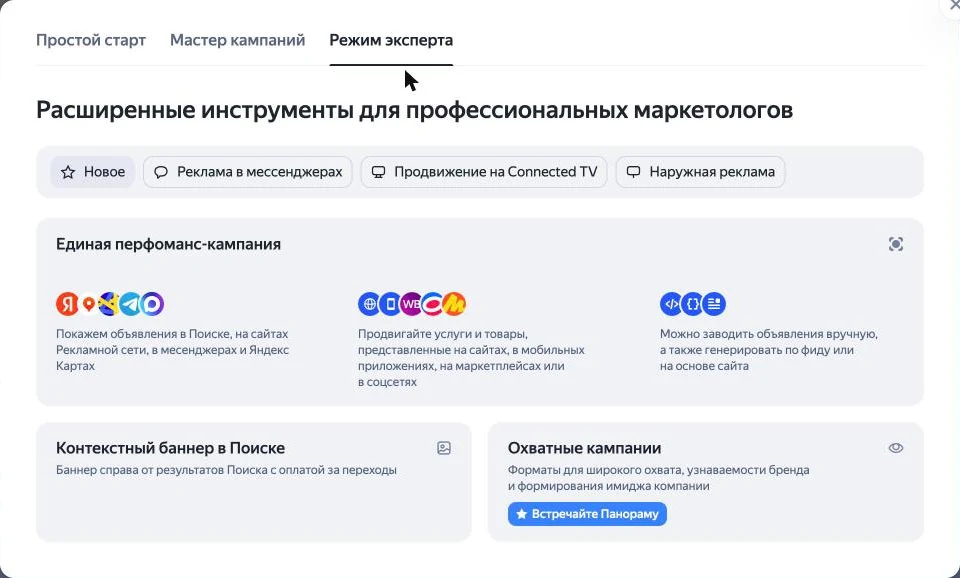This screenshot has width=960, height=578.
Task: Choose Продвижение на Connected TV filter
Action: coord(484,172)
